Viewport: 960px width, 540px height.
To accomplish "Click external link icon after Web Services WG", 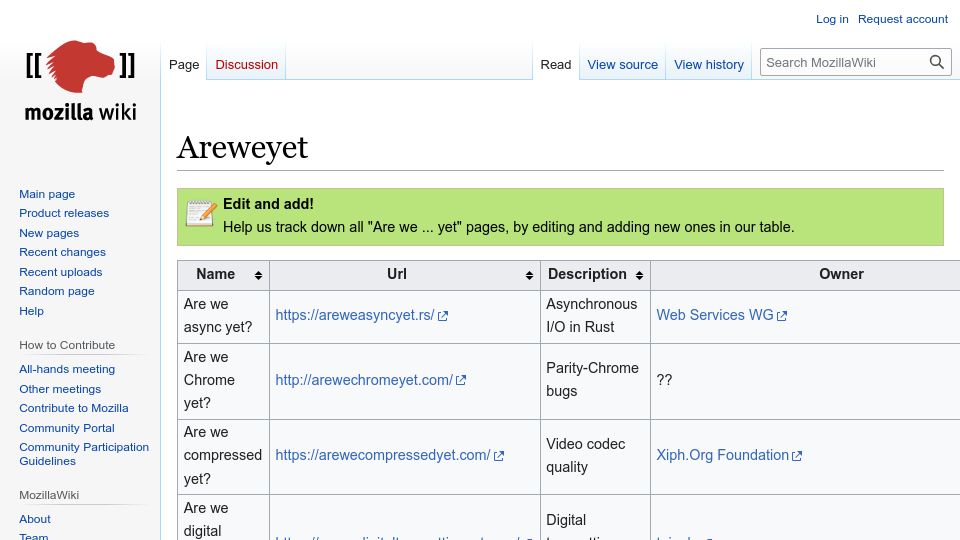I will pyautogui.click(x=782, y=316).
